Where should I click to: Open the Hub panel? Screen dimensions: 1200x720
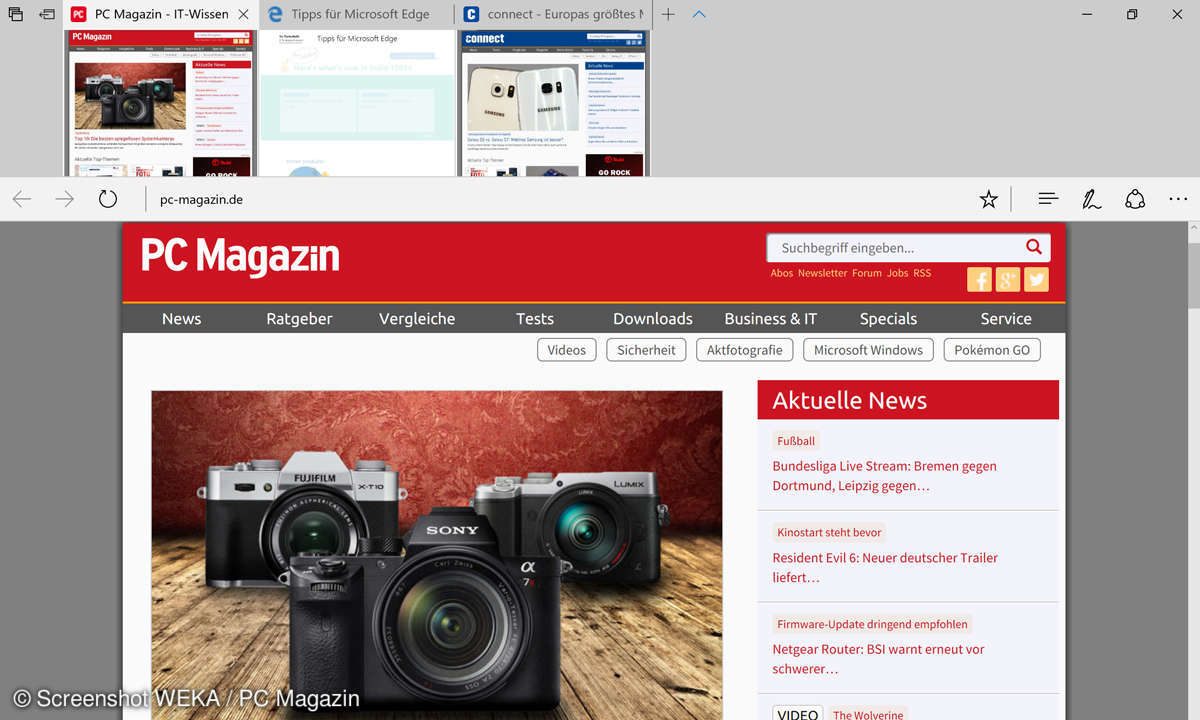click(1048, 200)
